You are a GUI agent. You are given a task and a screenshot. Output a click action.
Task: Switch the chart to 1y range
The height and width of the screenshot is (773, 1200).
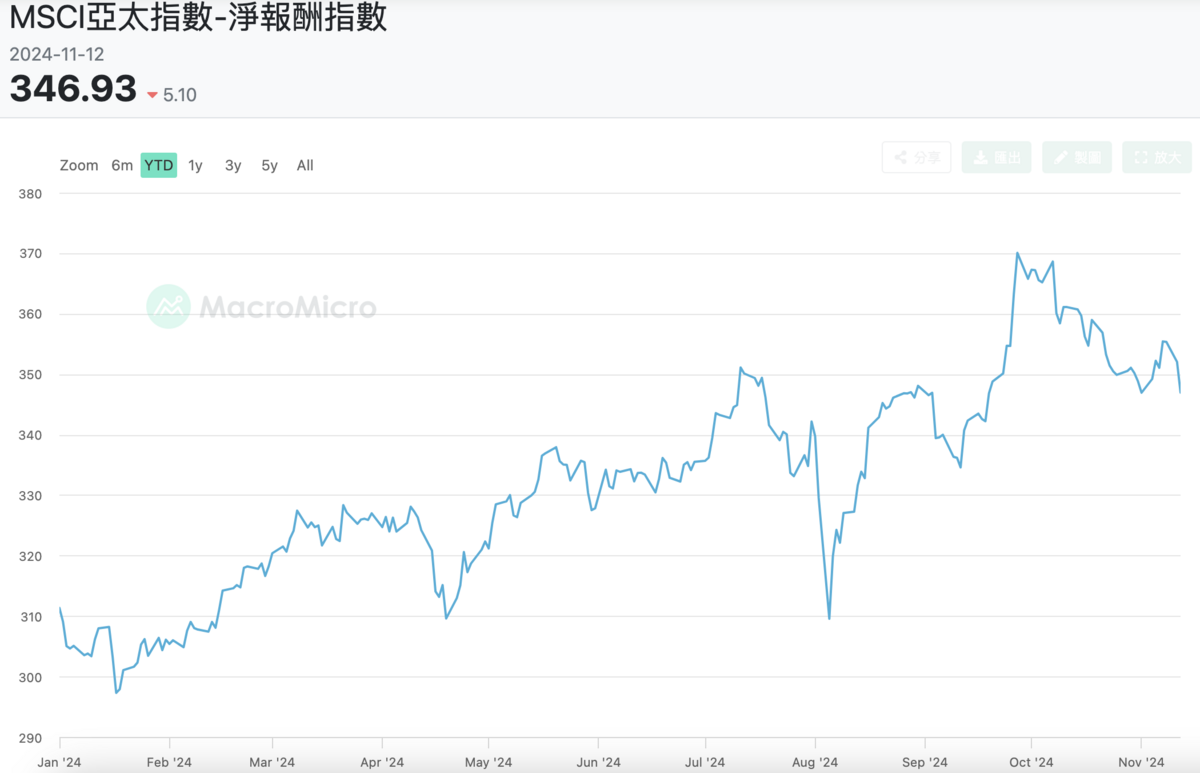tap(195, 165)
